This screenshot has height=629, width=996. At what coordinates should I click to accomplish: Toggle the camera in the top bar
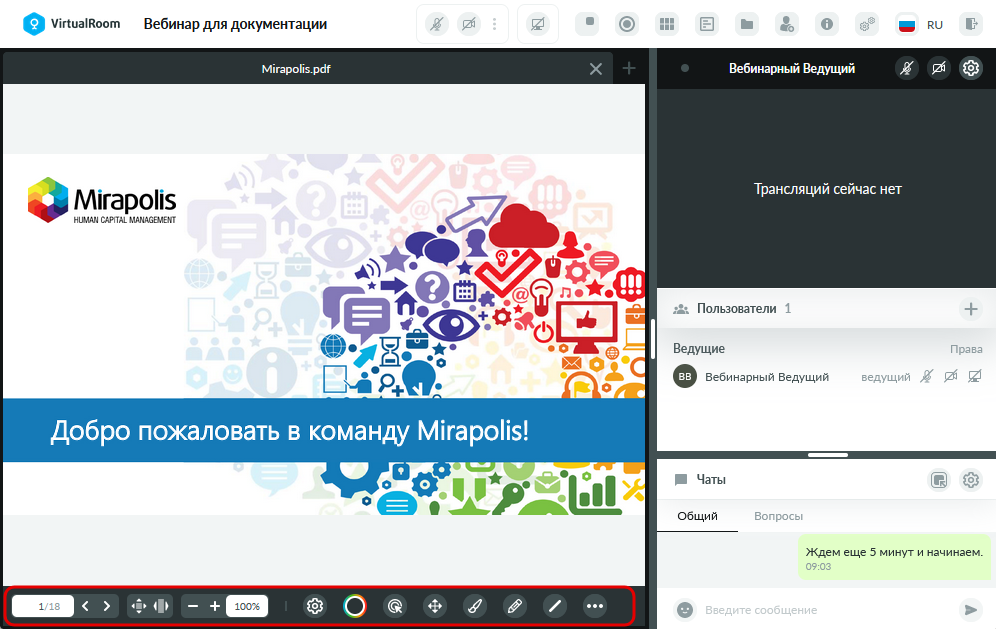pyautogui.click(x=469, y=24)
